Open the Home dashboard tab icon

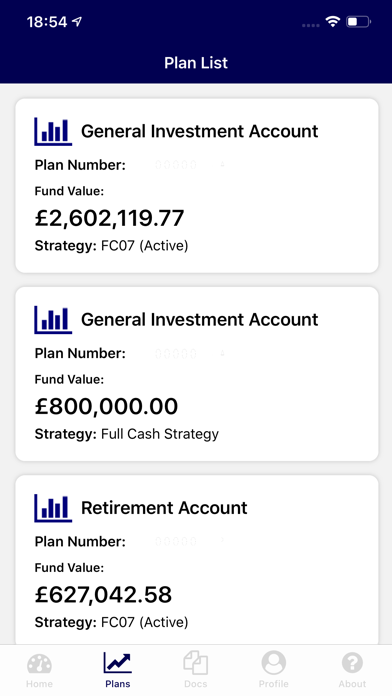coord(40,664)
